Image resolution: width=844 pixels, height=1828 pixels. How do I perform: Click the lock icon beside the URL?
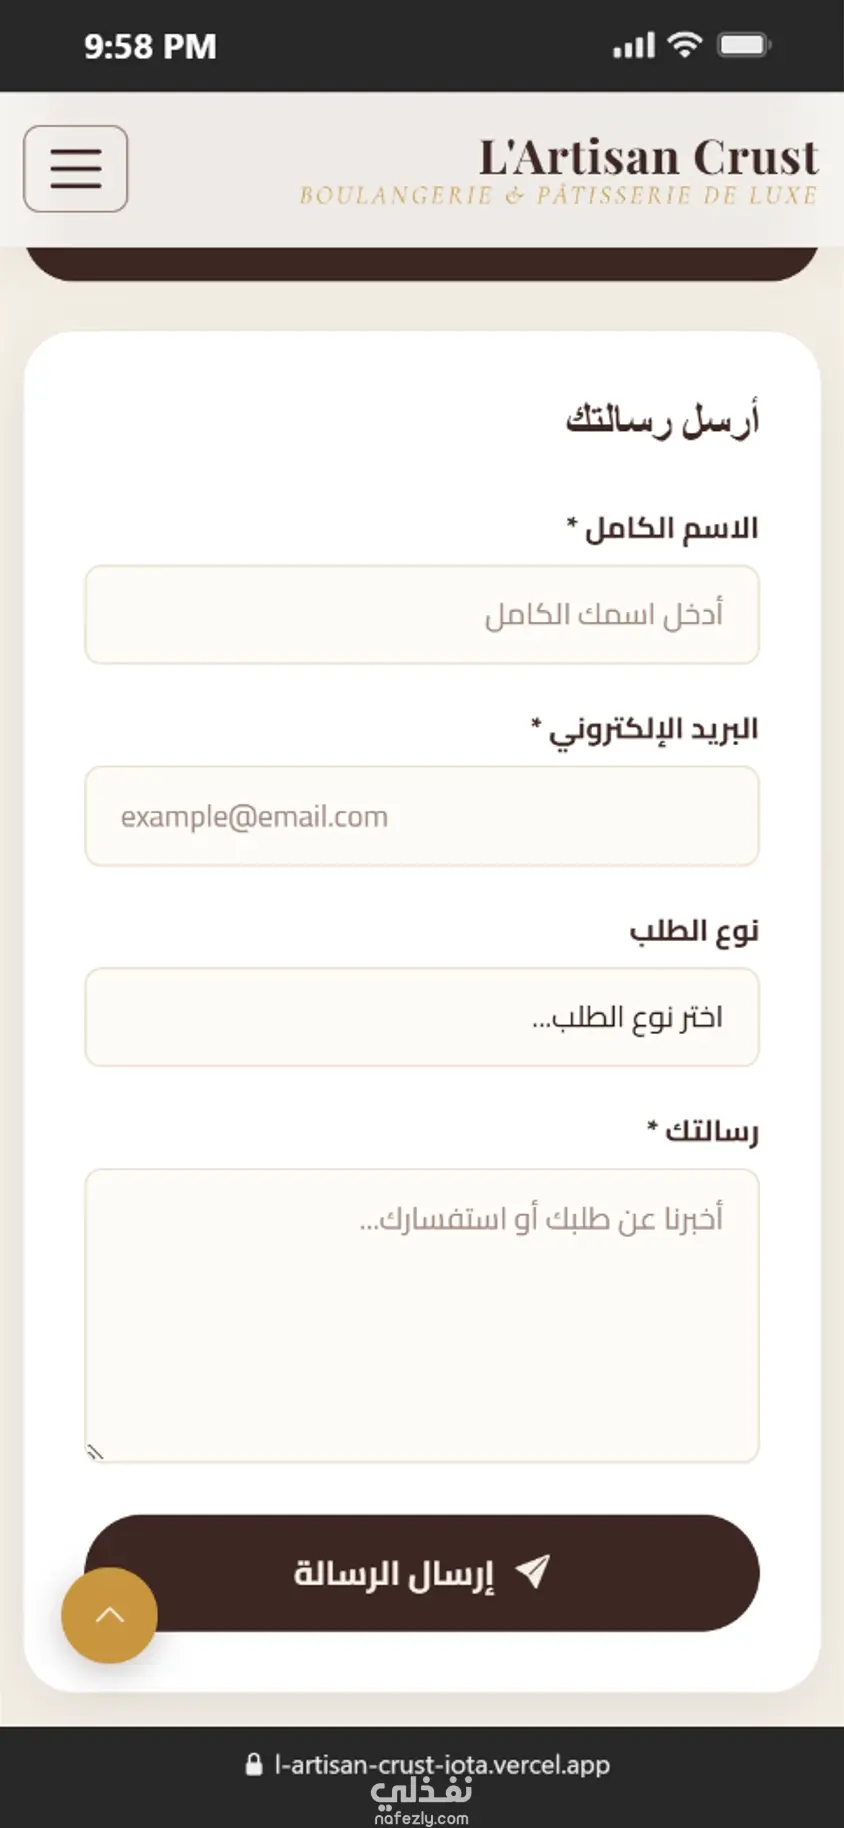[254, 1764]
